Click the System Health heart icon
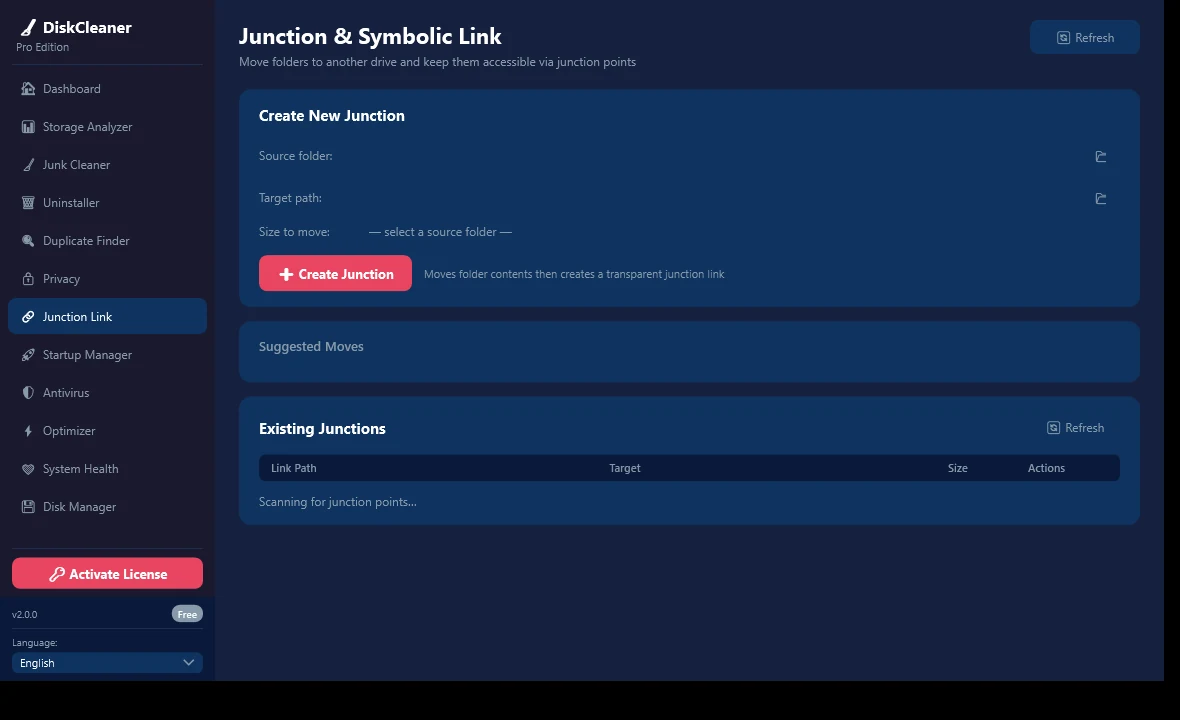This screenshot has width=1180, height=720. (28, 469)
